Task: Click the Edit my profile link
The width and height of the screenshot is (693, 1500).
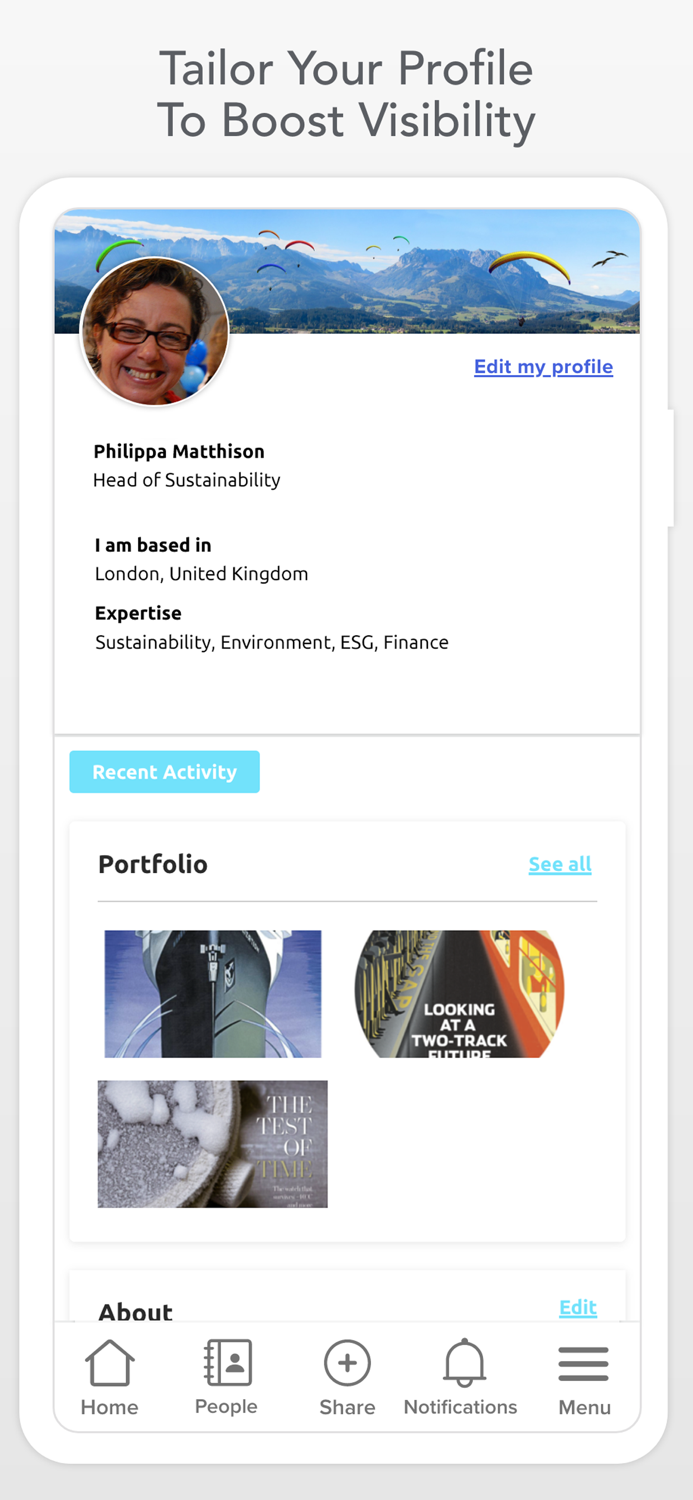Action: pyautogui.click(x=543, y=367)
